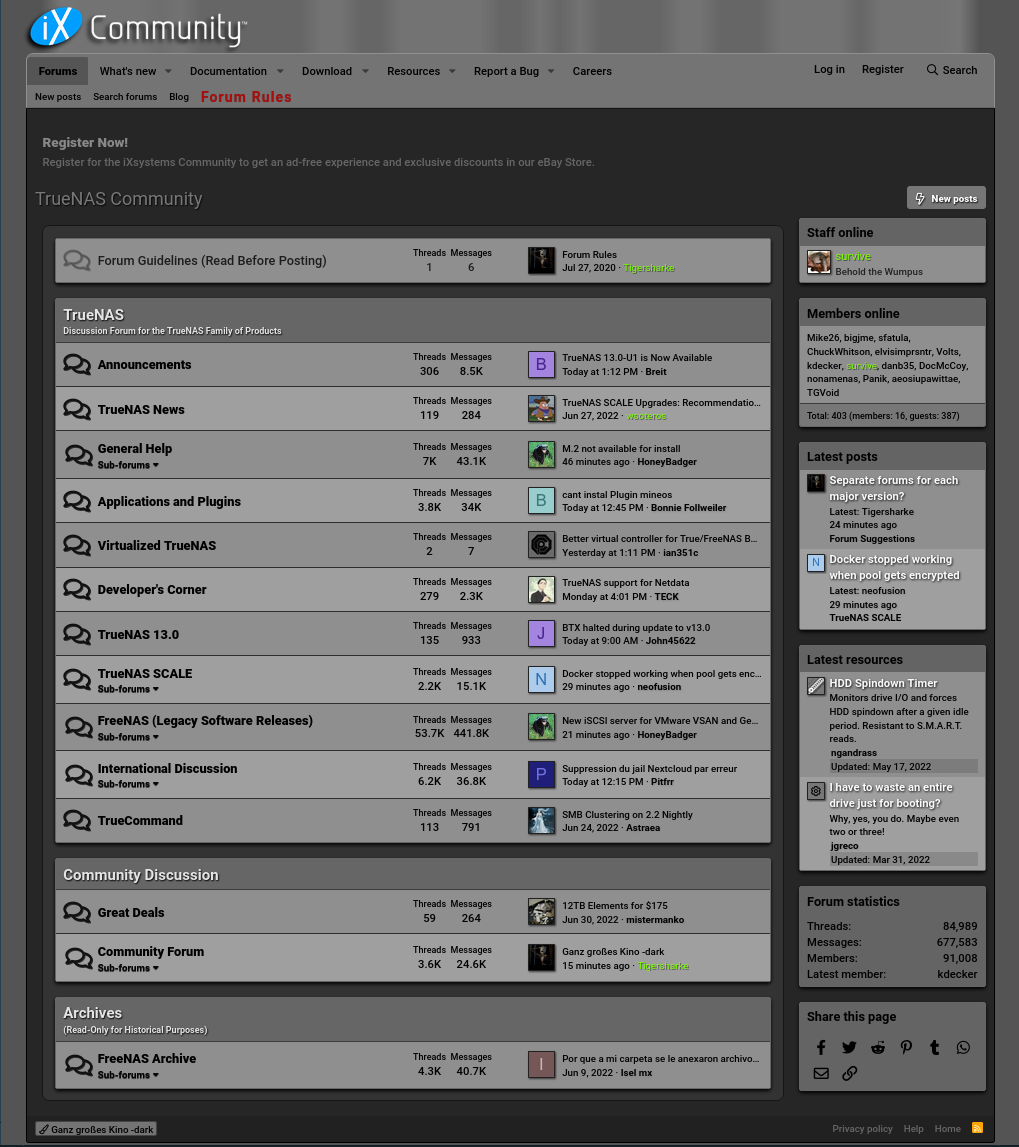Open 'Docker stopped working when pool gets encrypted' latest post

point(894,567)
